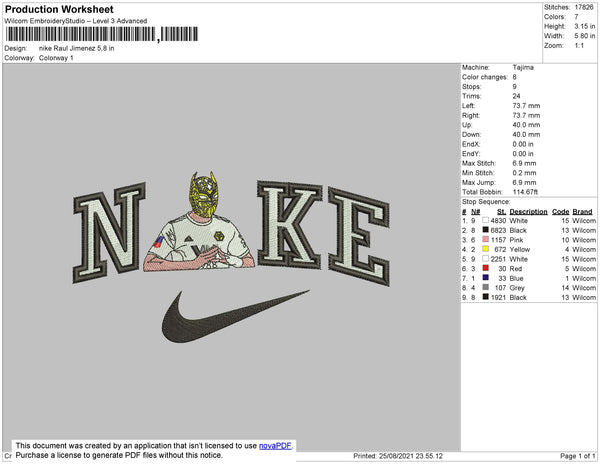Click the Trims value 24
Viewport: 600px width, 464px height.
point(517,96)
